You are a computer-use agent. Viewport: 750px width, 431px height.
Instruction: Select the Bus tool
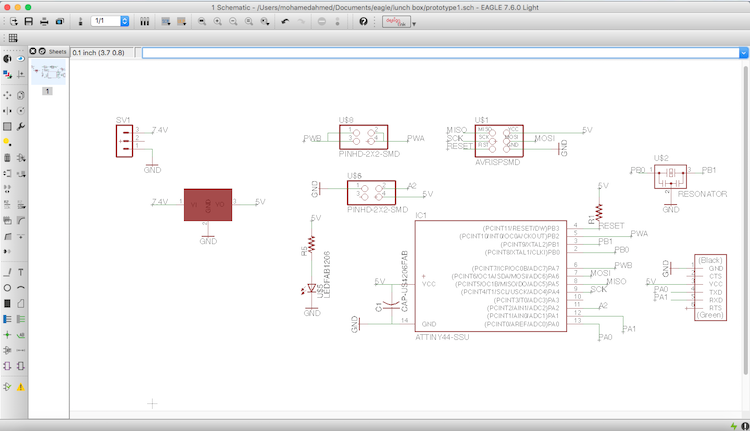point(7,319)
